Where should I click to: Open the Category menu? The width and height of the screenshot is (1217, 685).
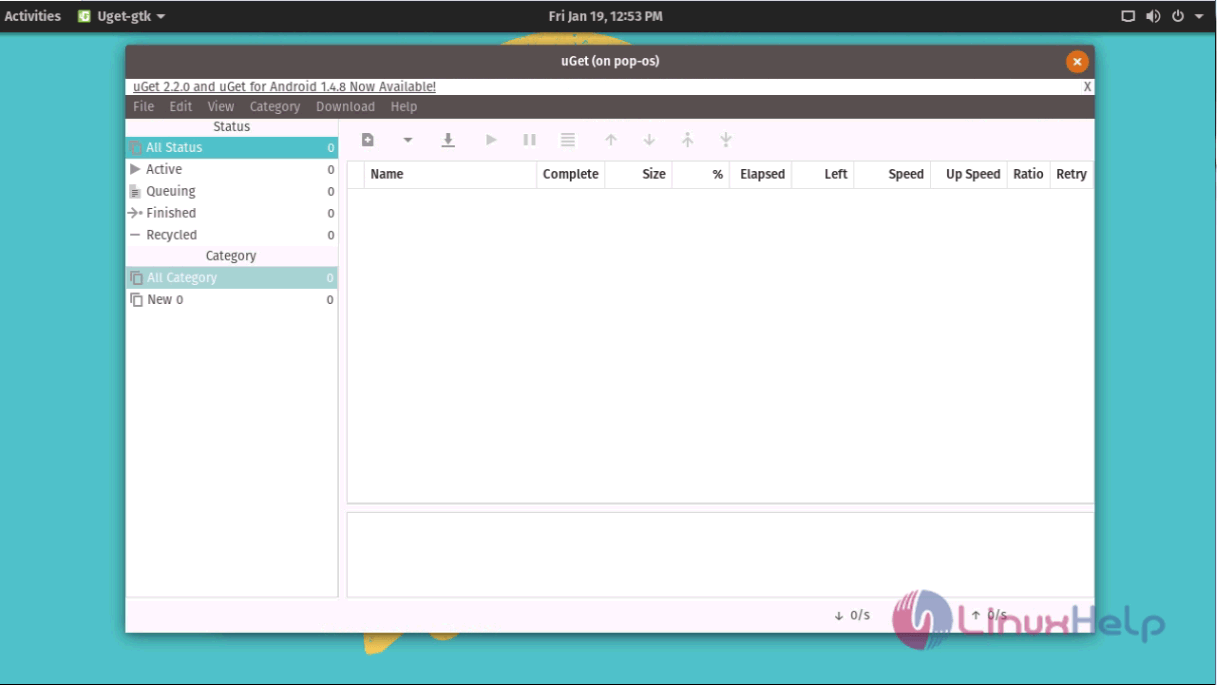275,107
